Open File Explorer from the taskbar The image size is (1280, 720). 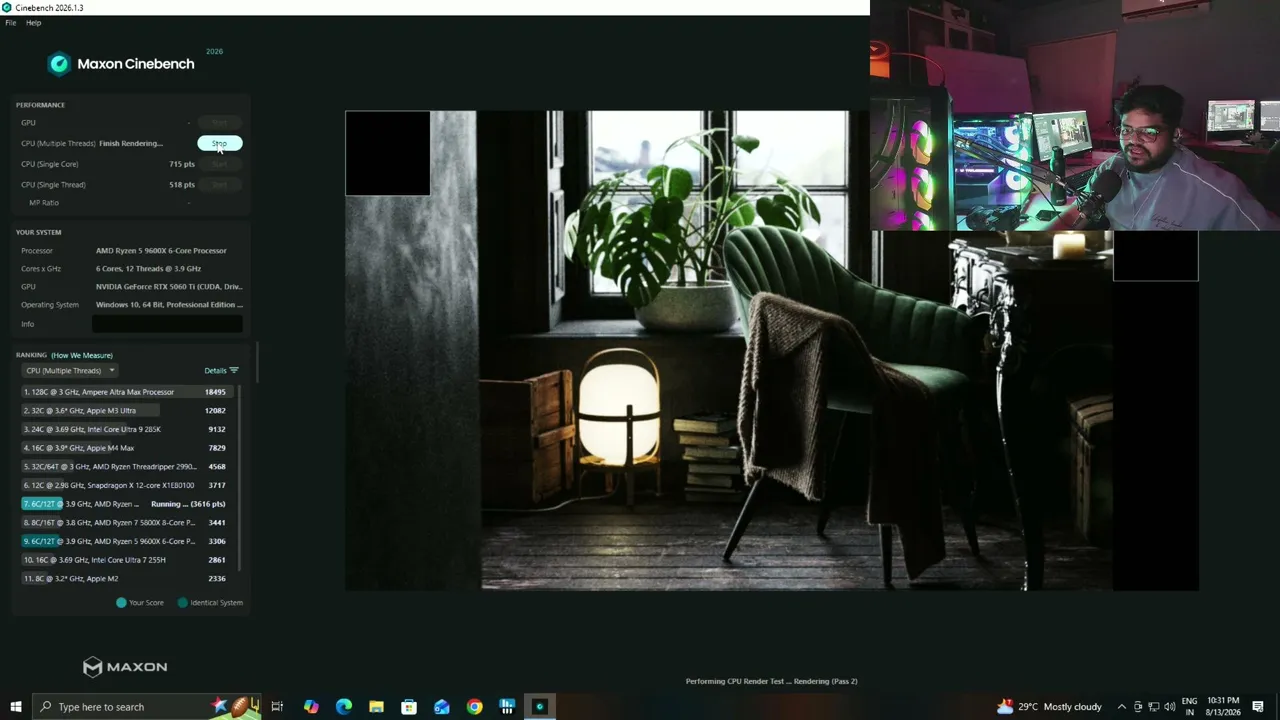[376, 707]
